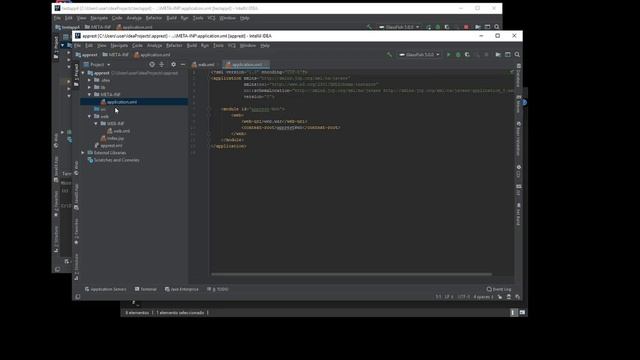Click the META-INF breadcrumb in navigation bar

(x=116, y=55)
